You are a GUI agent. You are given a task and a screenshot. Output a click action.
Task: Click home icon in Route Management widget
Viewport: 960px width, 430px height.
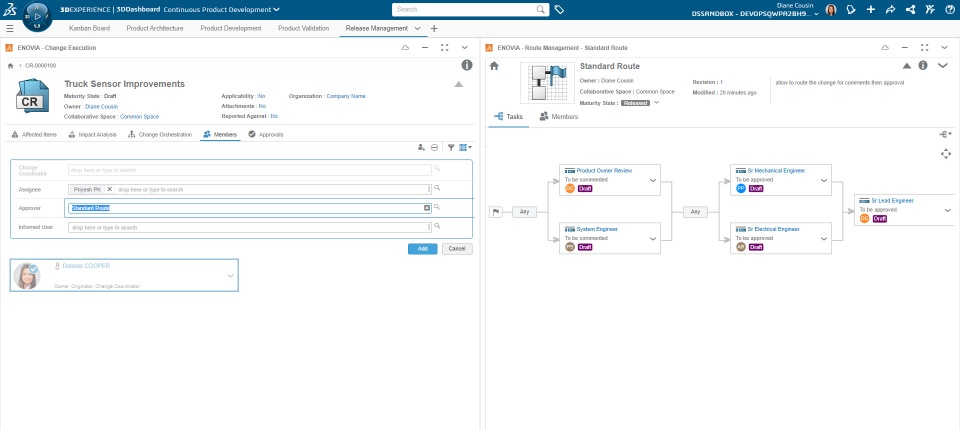tap(494, 66)
